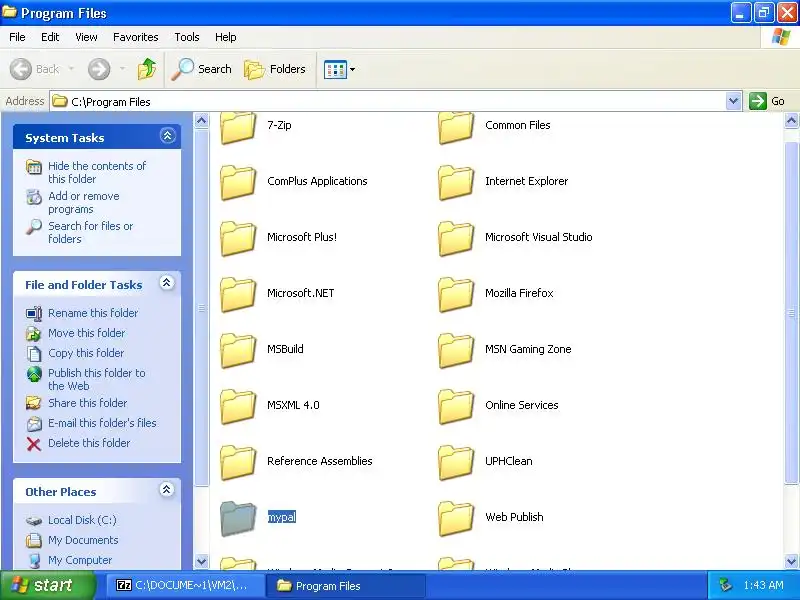
Task: Select the Web Publish folder icon
Action: (x=456, y=518)
